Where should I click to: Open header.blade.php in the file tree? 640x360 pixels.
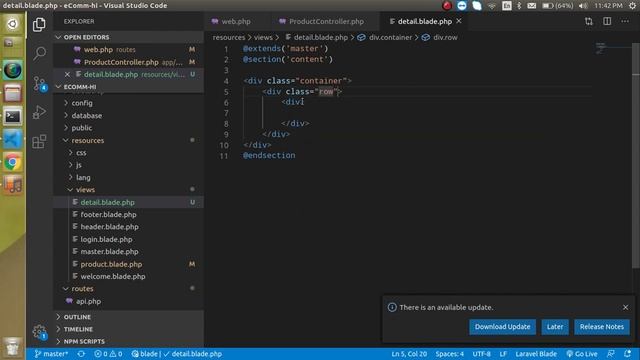129,227
